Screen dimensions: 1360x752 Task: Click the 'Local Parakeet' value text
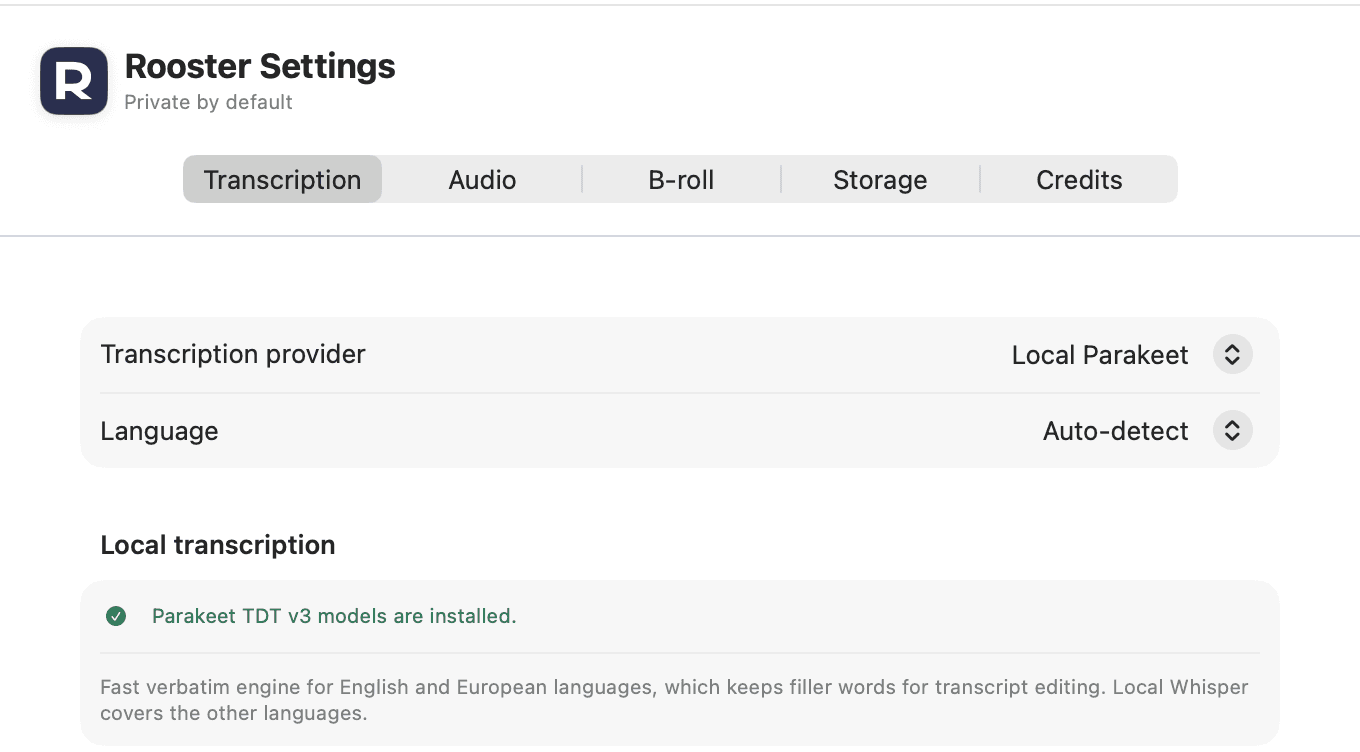click(1100, 355)
